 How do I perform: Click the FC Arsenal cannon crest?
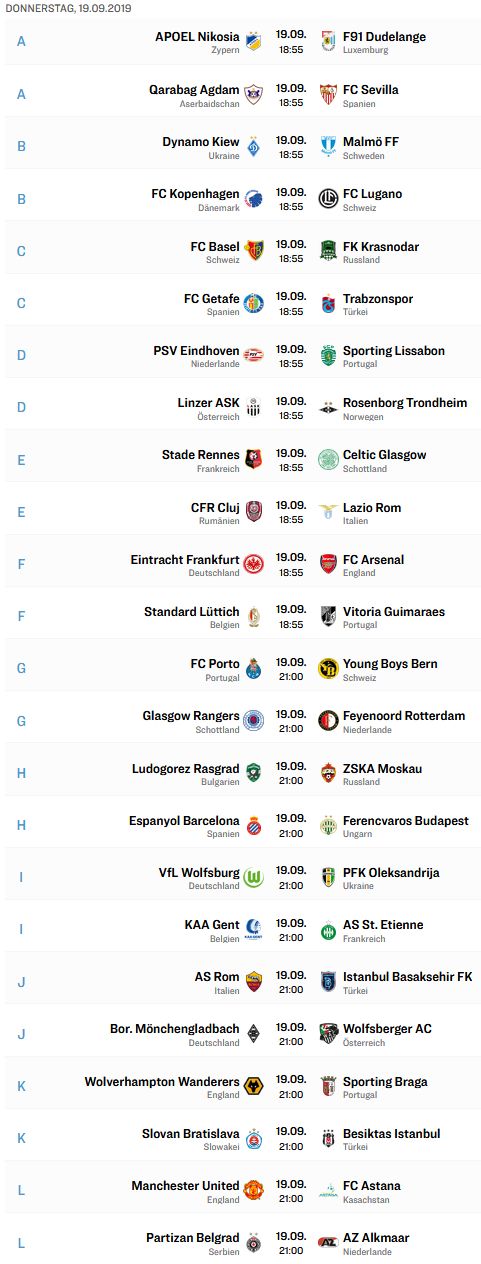coord(328,564)
